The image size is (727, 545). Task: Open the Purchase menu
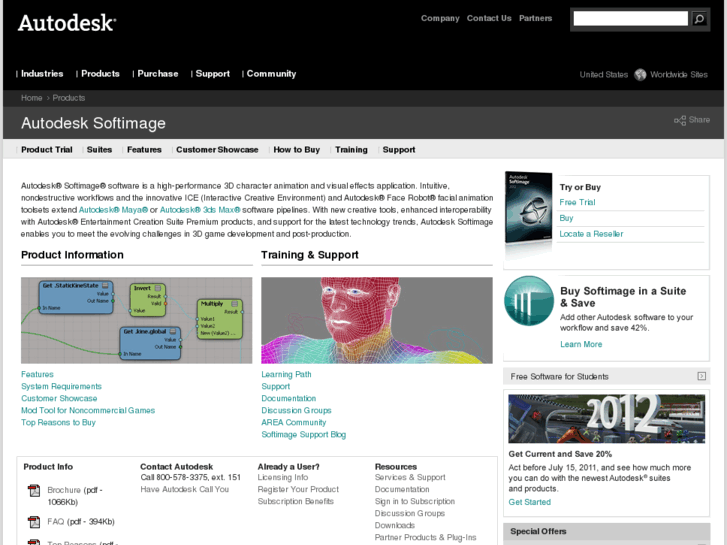158,74
